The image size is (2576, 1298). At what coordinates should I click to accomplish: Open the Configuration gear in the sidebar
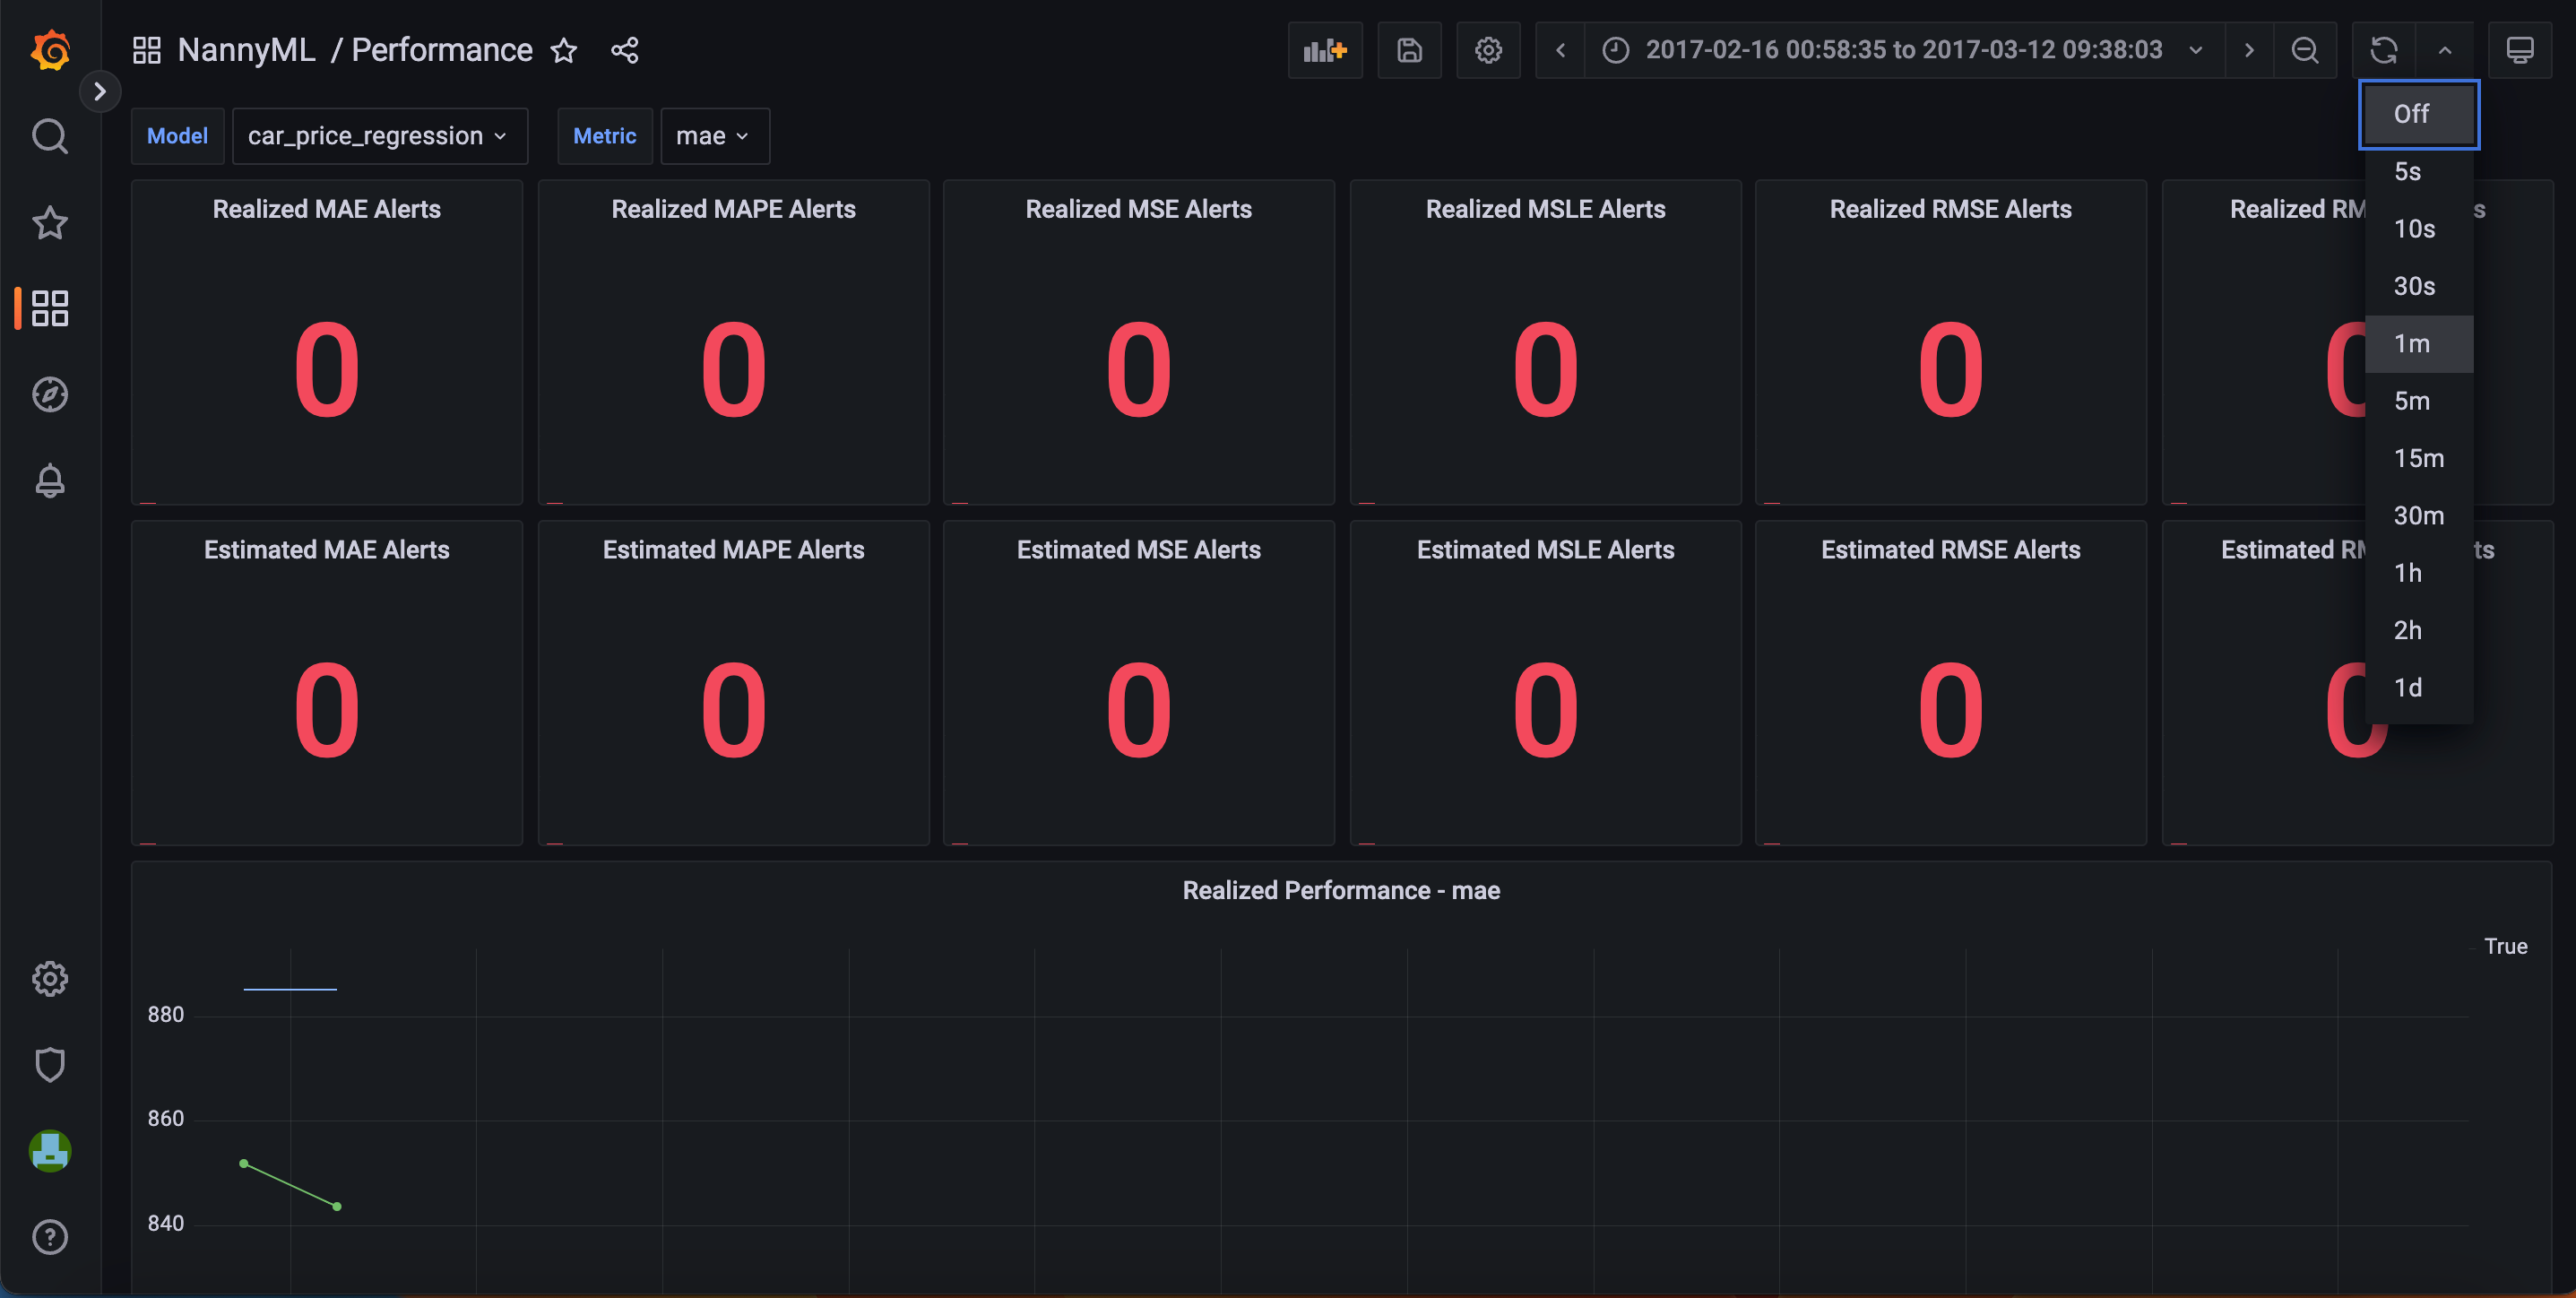point(50,978)
